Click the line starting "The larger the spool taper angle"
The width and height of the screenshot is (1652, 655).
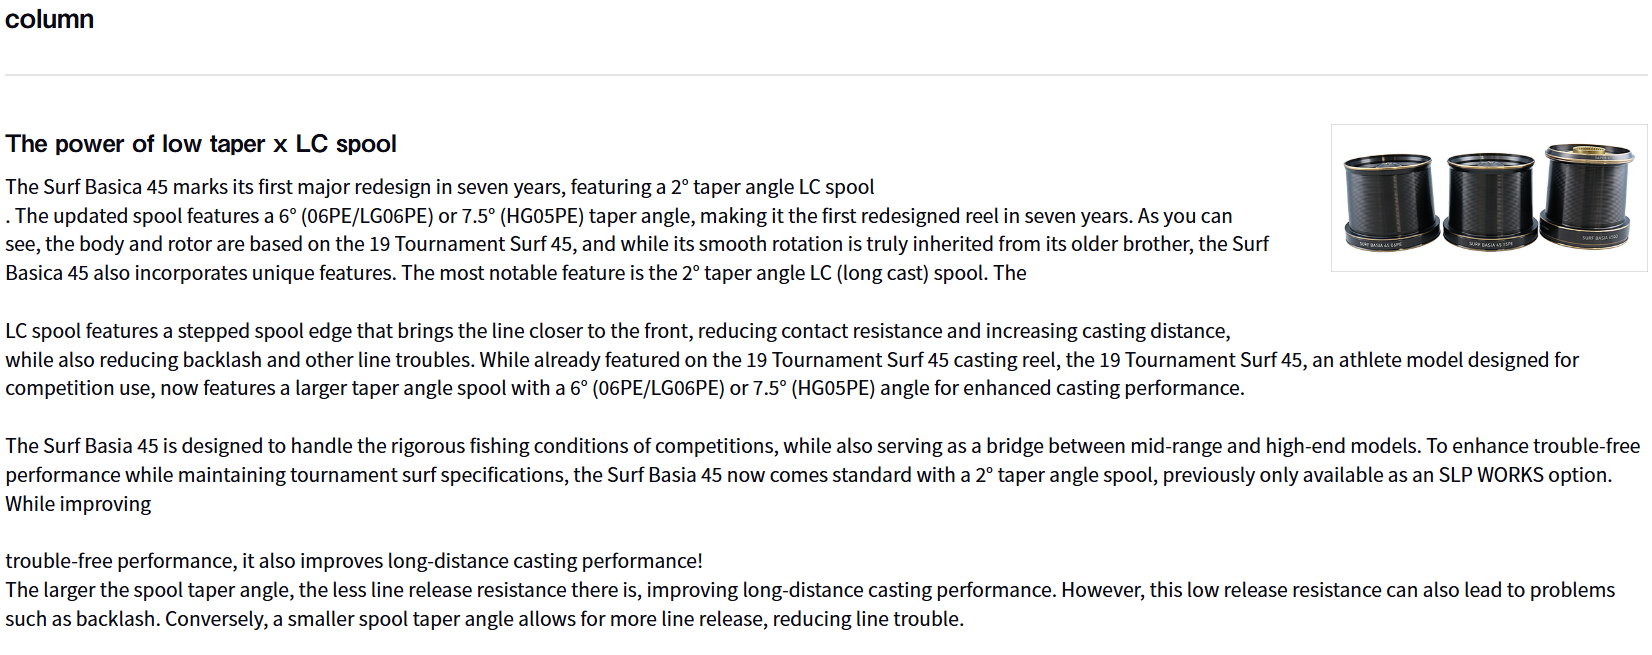tap(809, 590)
